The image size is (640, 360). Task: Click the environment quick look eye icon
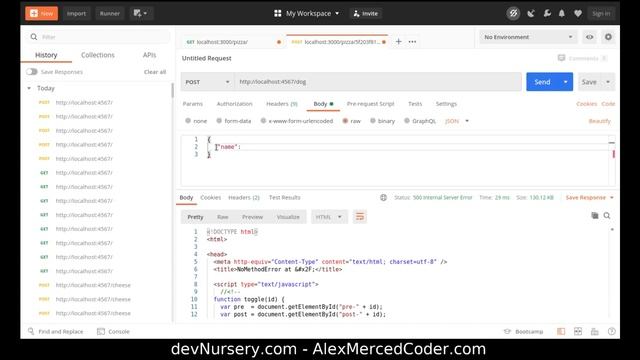click(x=589, y=37)
